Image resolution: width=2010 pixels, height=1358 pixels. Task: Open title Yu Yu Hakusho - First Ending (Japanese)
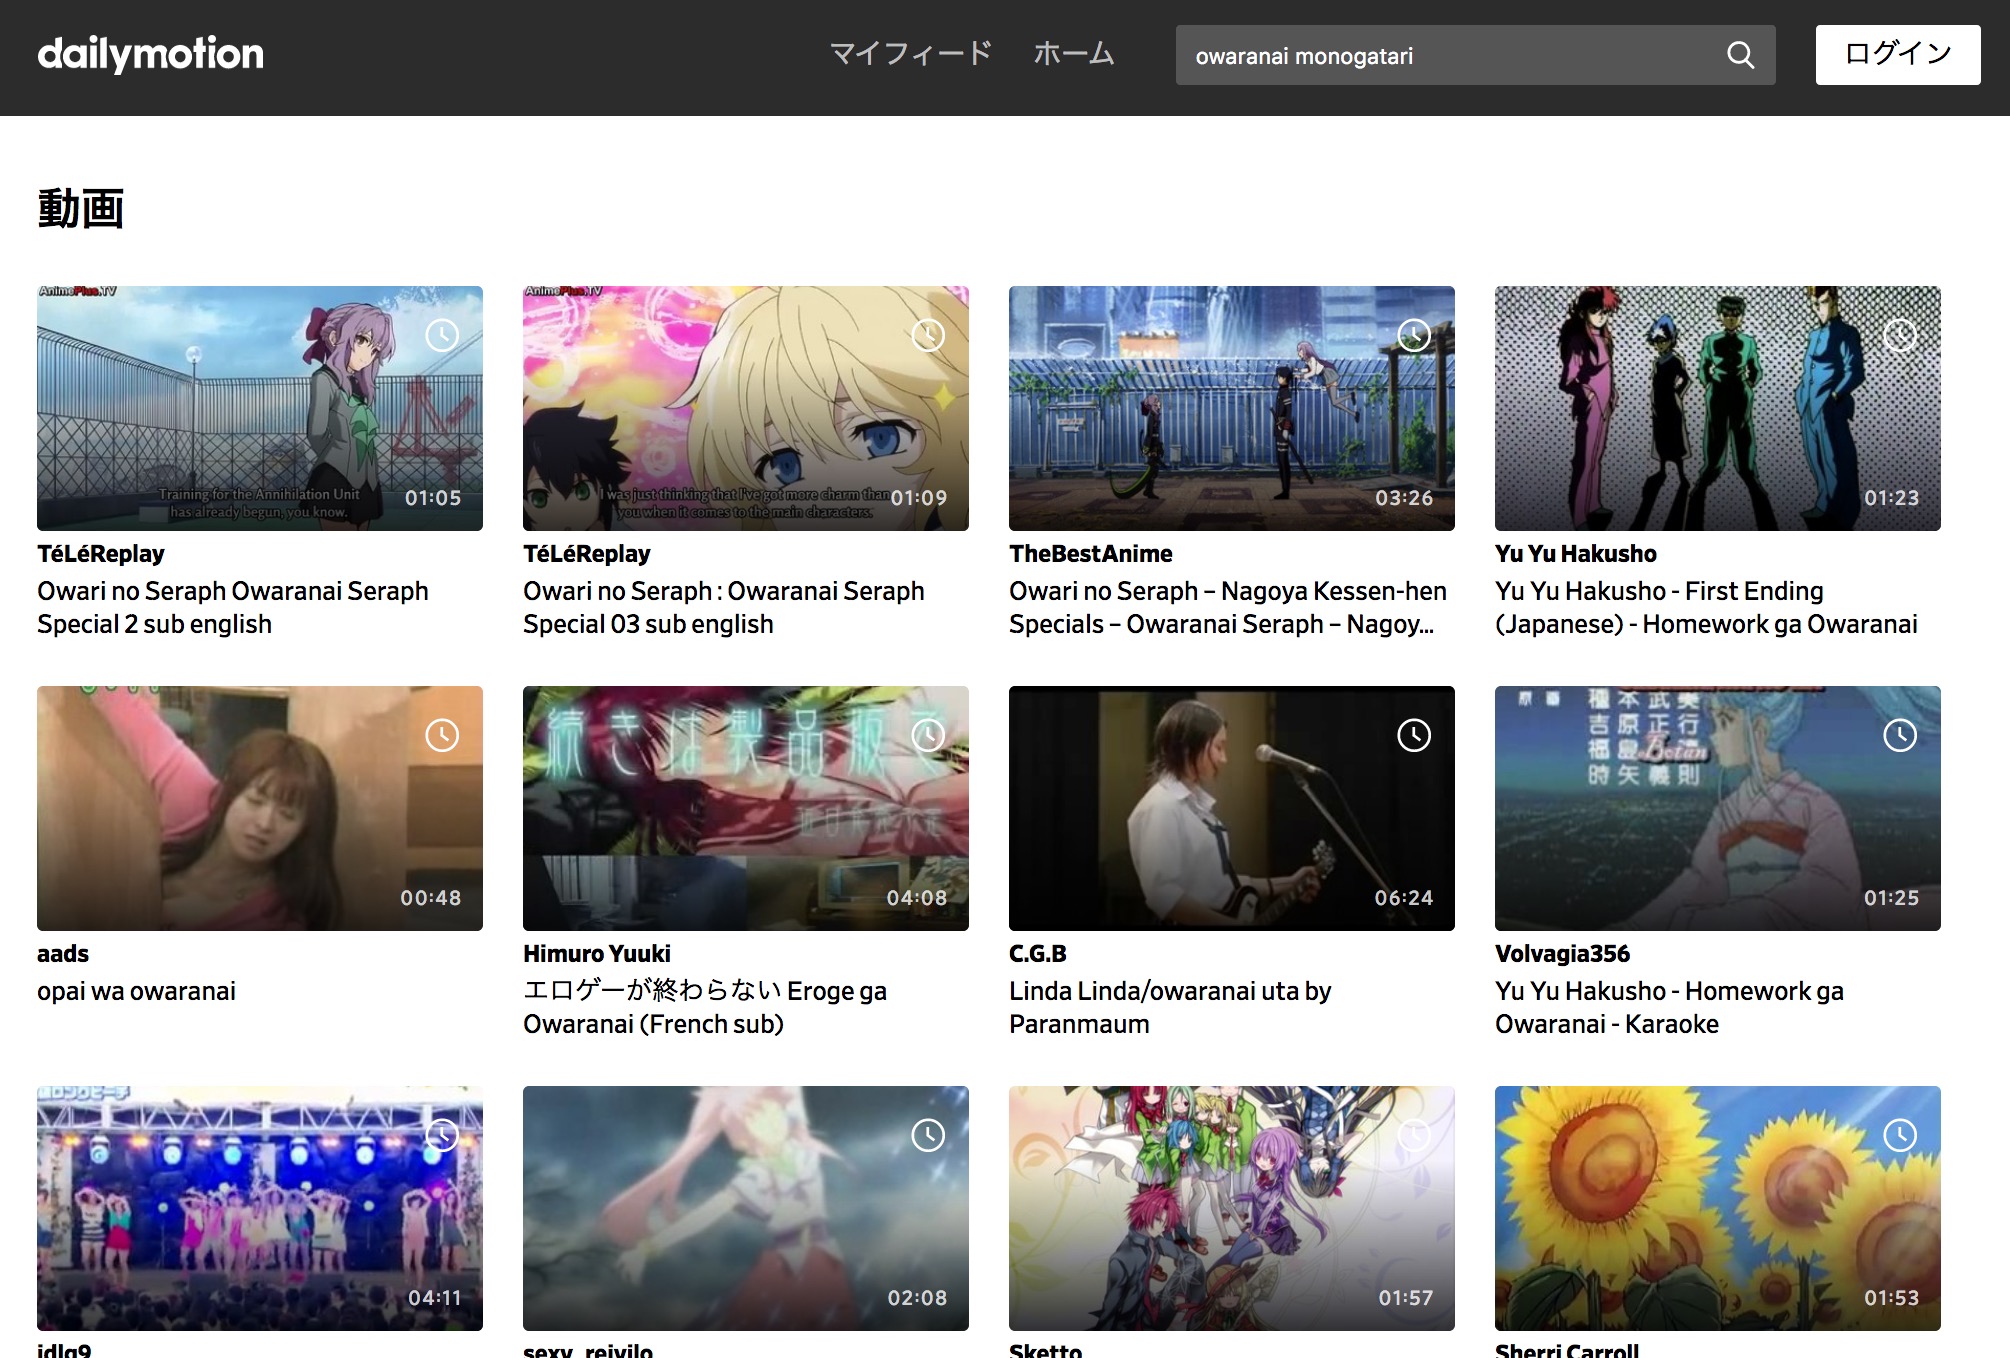click(x=1706, y=608)
